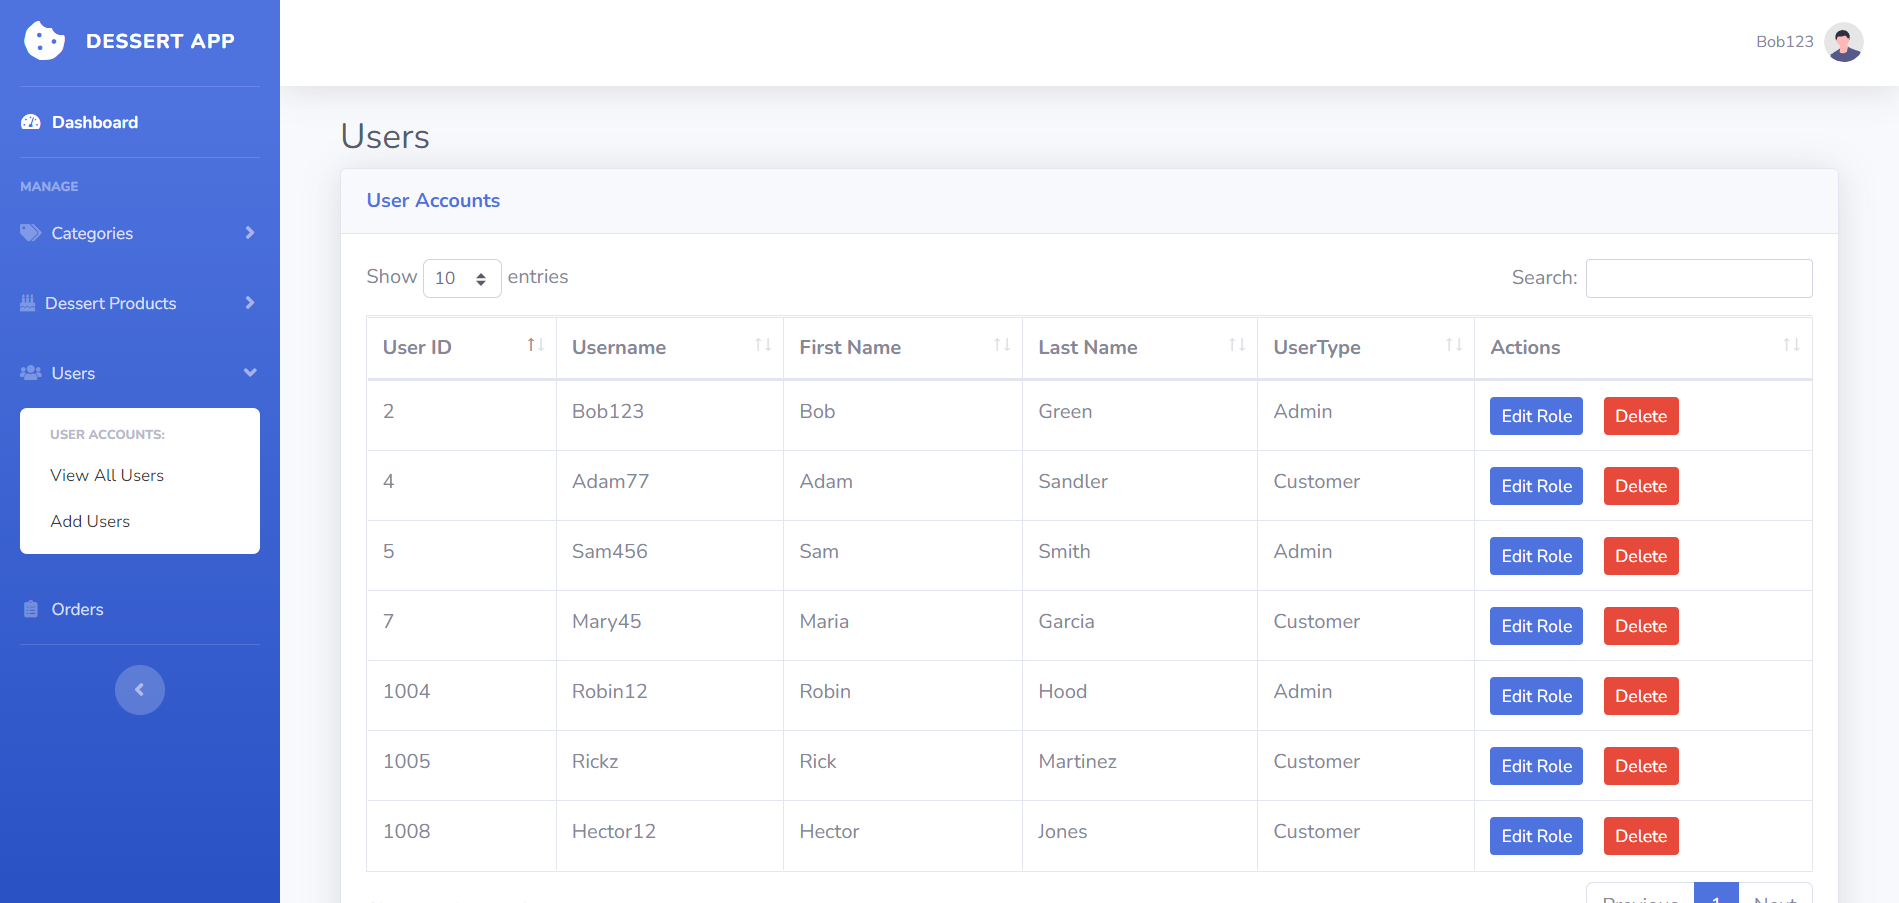Open the Show entries dropdown
This screenshot has width=1899, height=903.
click(461, 278)
